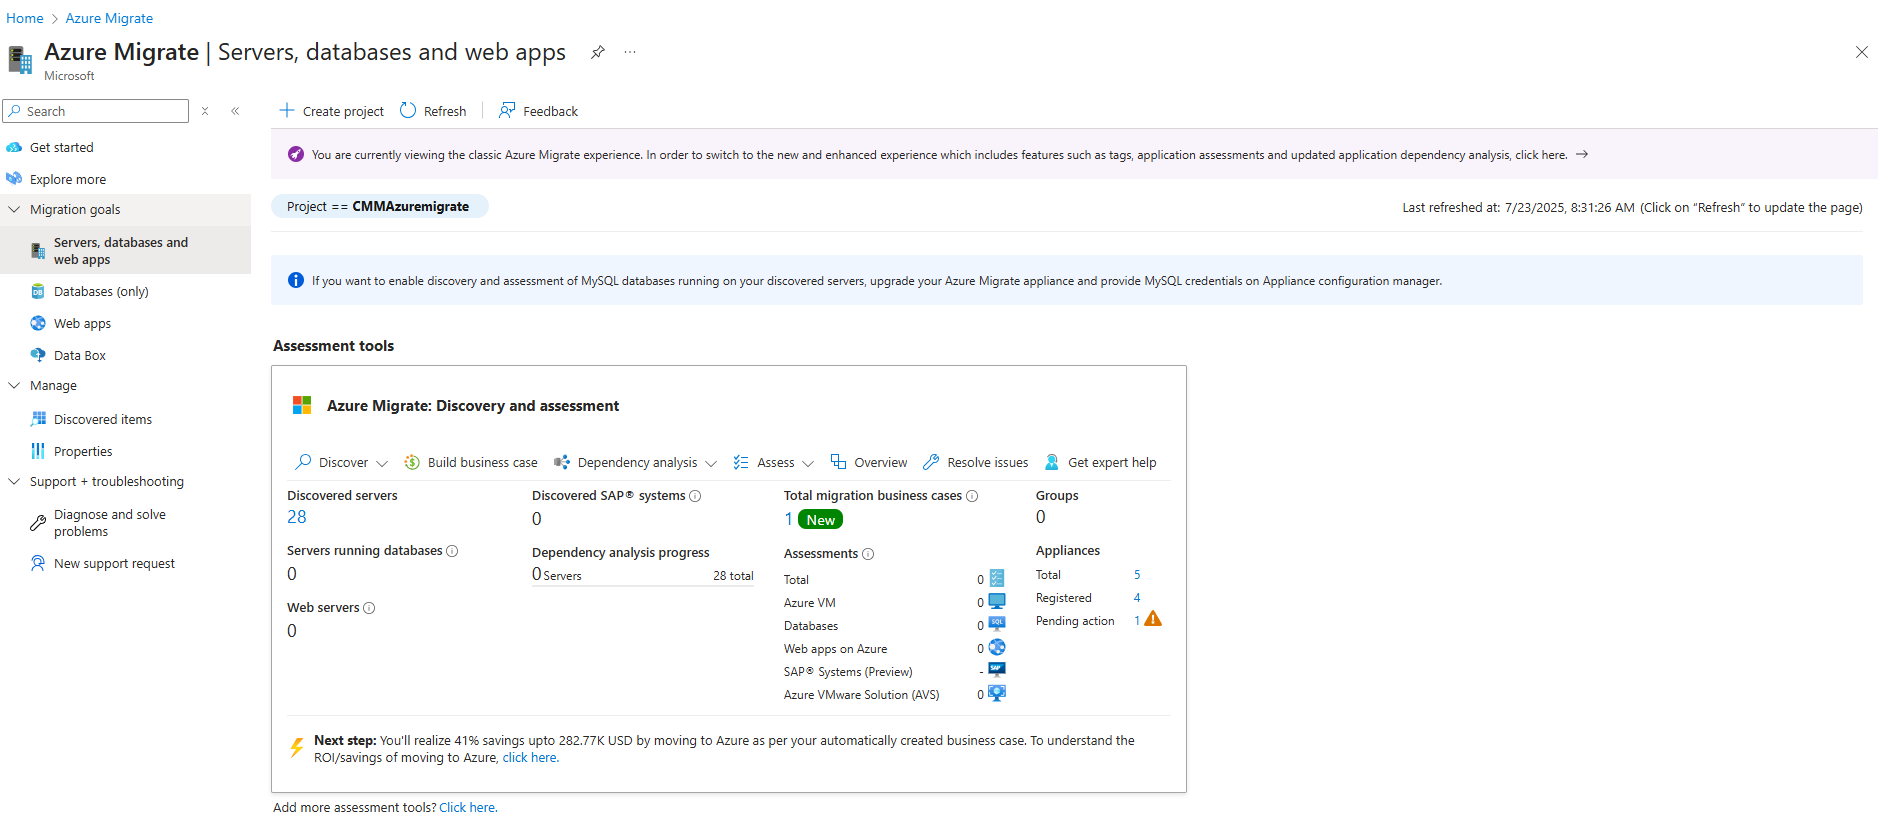Click Resolve issues
The height and width of the screenshot is (823, 1883).
(975, 462)
